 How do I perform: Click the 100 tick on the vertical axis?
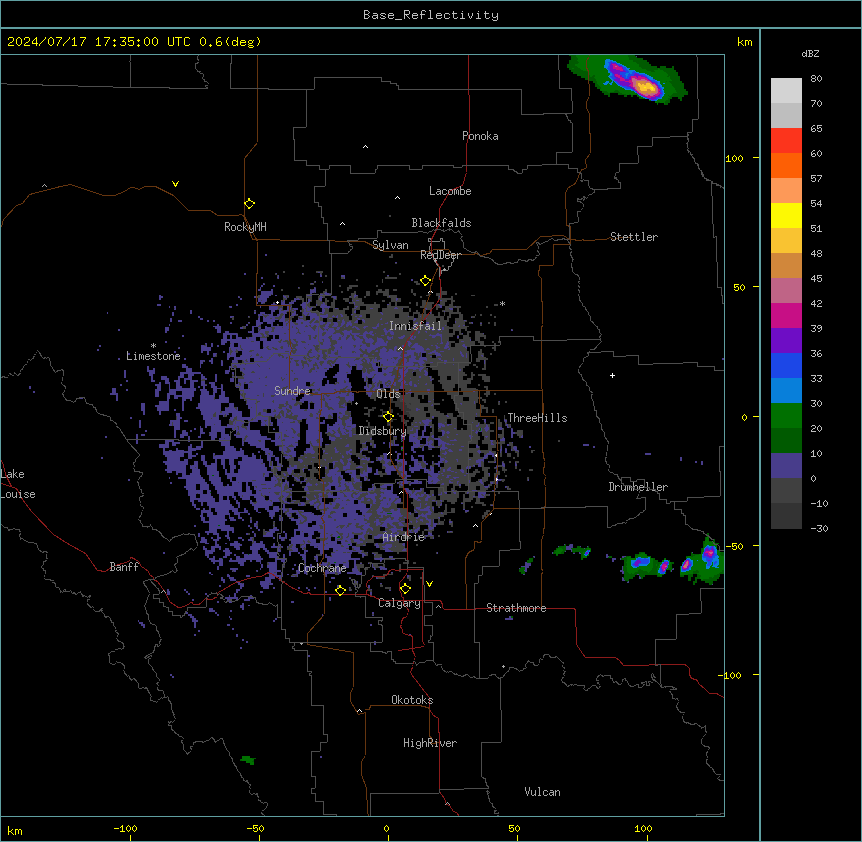734,159
